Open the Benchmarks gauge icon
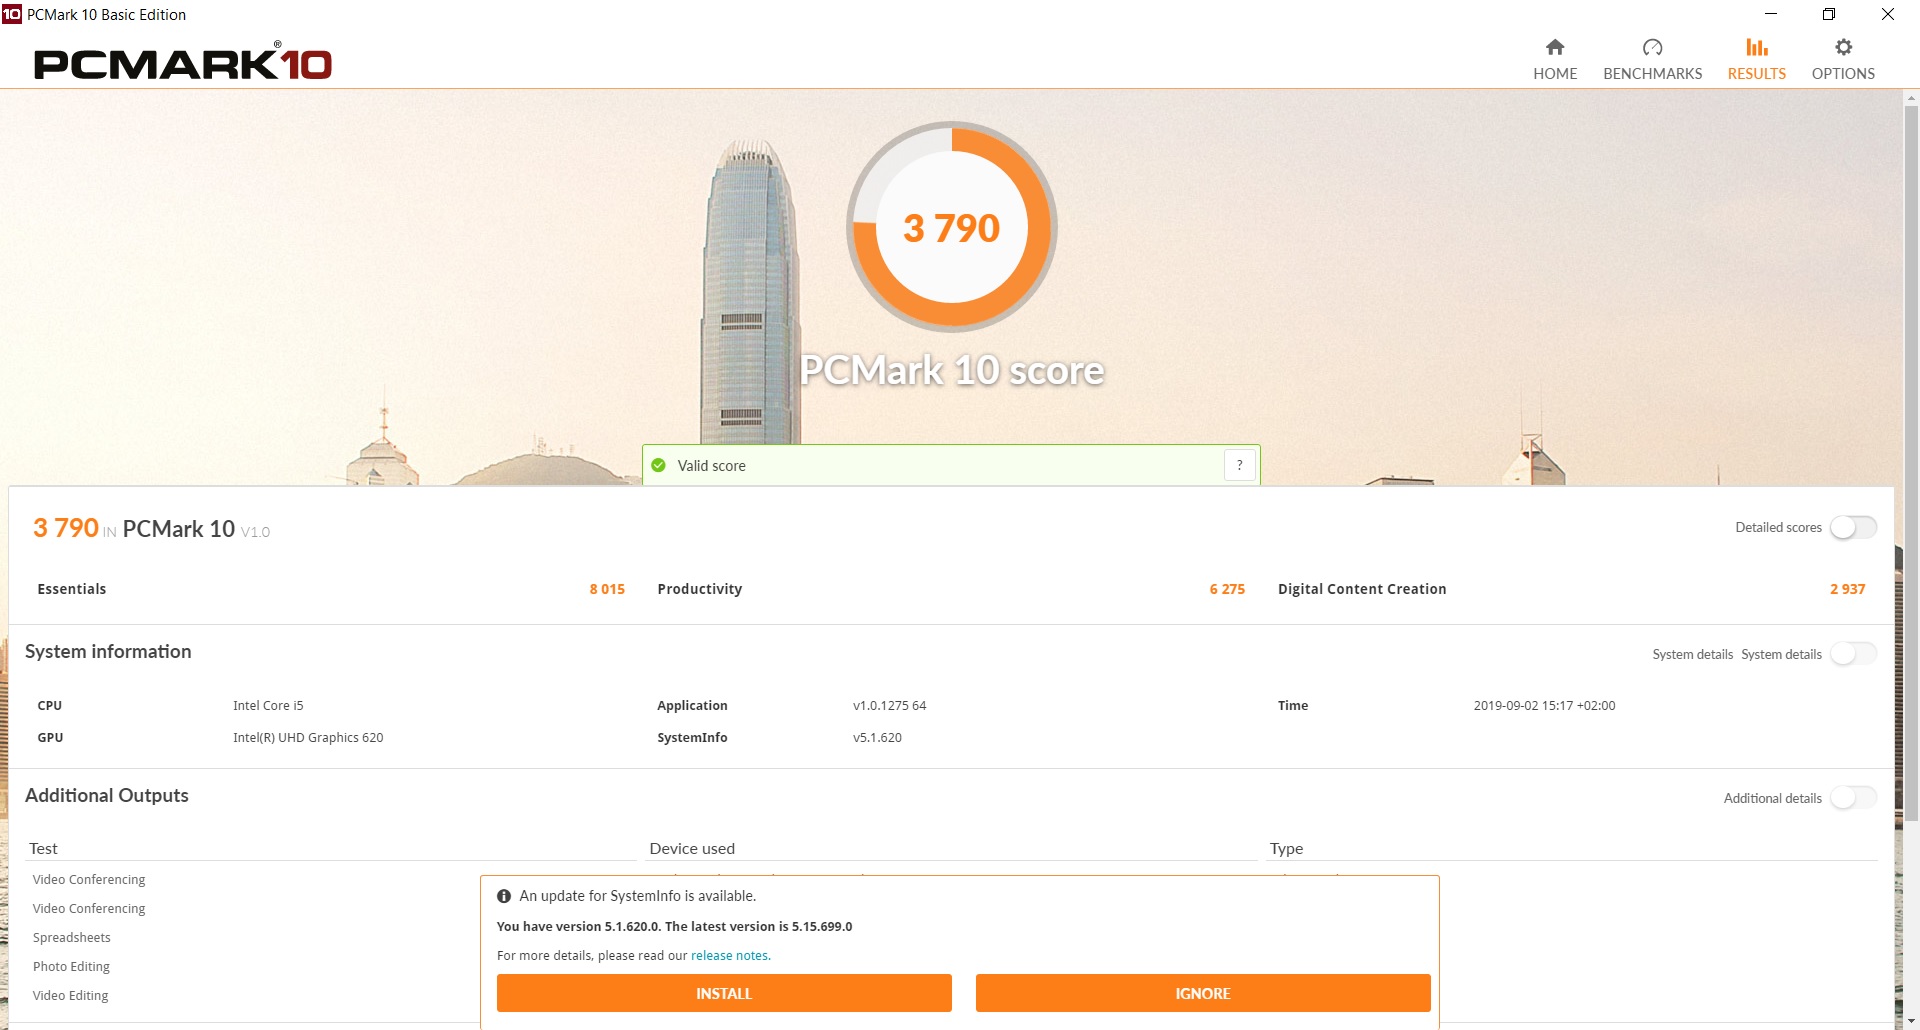 click(x=1652, y=47)
